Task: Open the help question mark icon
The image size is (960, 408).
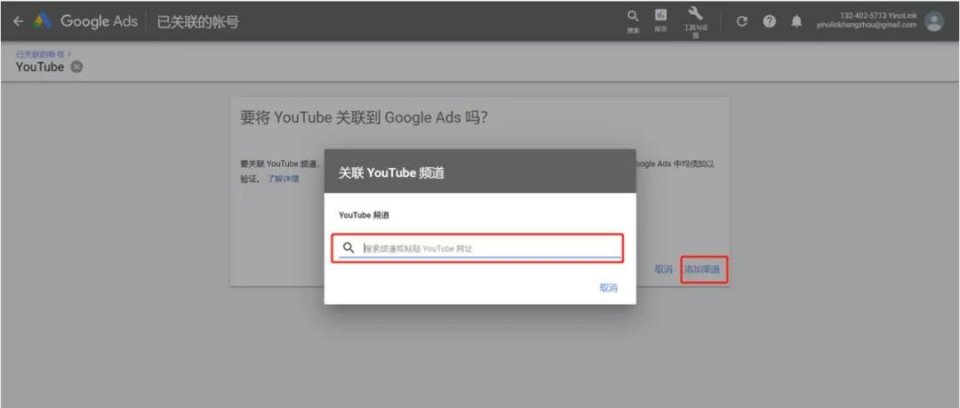Action: 769,21
